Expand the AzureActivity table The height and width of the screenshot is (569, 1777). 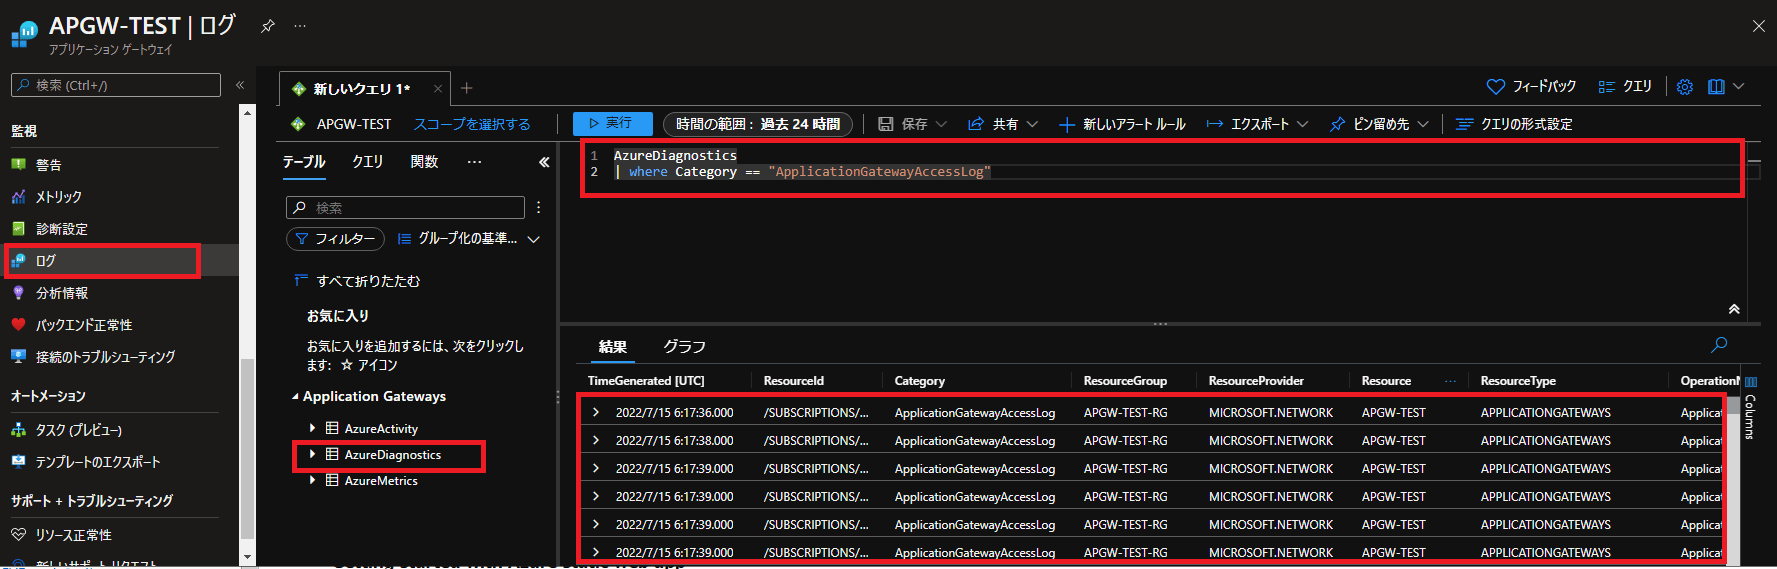(x=312, y=428)
